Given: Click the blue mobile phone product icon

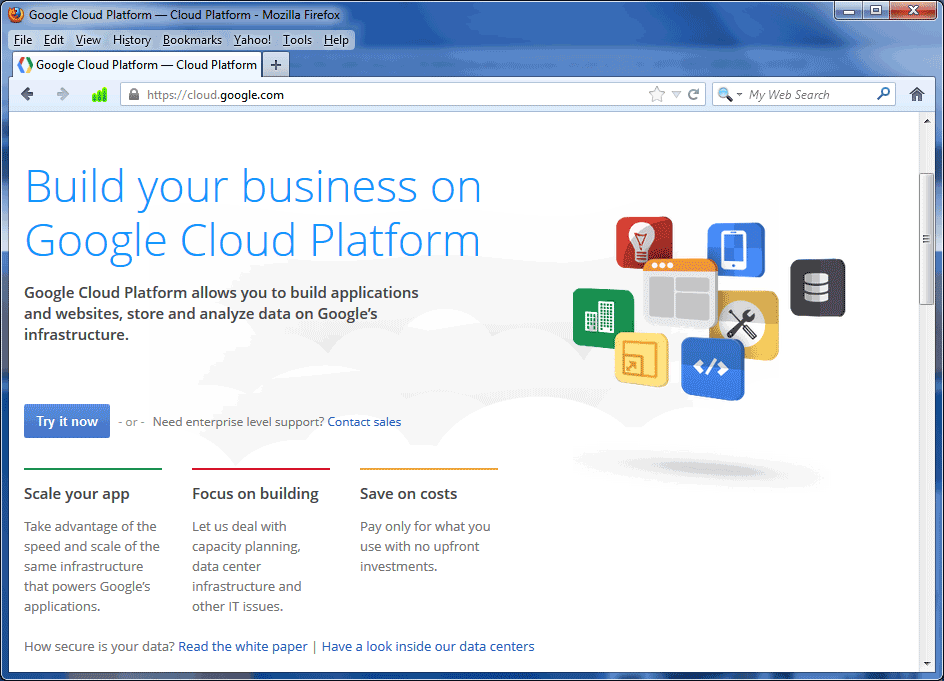Looking at the screenshot, I should (736, 249).
